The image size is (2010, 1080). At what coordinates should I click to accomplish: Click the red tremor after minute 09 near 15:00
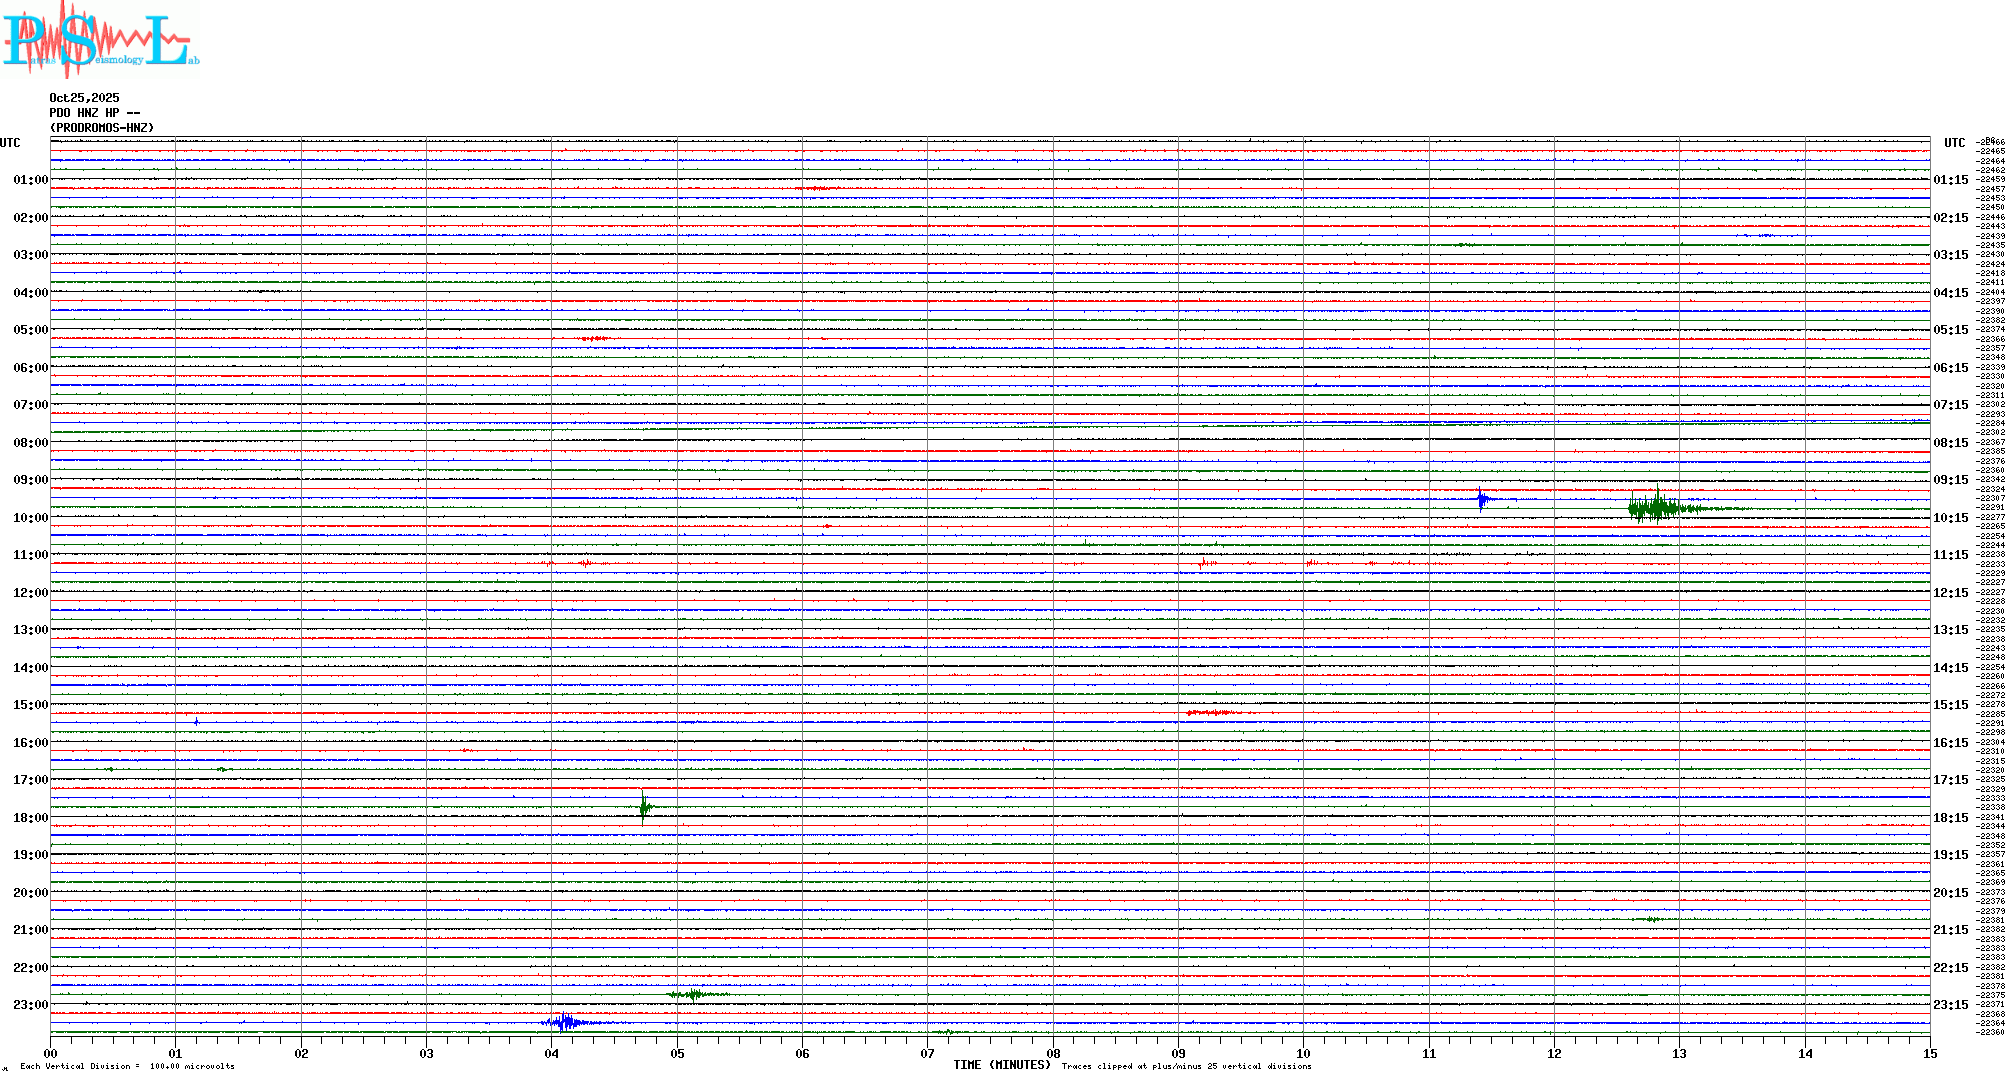coord(1208,713)
